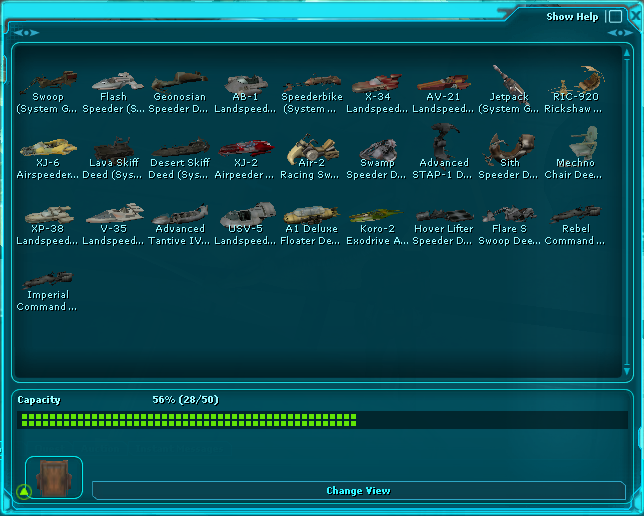Select the Flare S Swoop deed icon
The width and height of the screenshot is (644, 516).
[509, 214]
